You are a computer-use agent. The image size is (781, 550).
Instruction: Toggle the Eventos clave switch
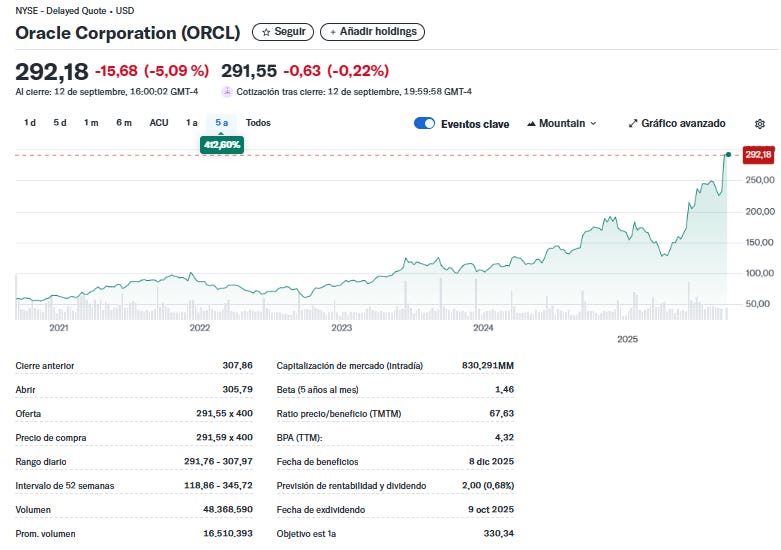pos(424,124)
